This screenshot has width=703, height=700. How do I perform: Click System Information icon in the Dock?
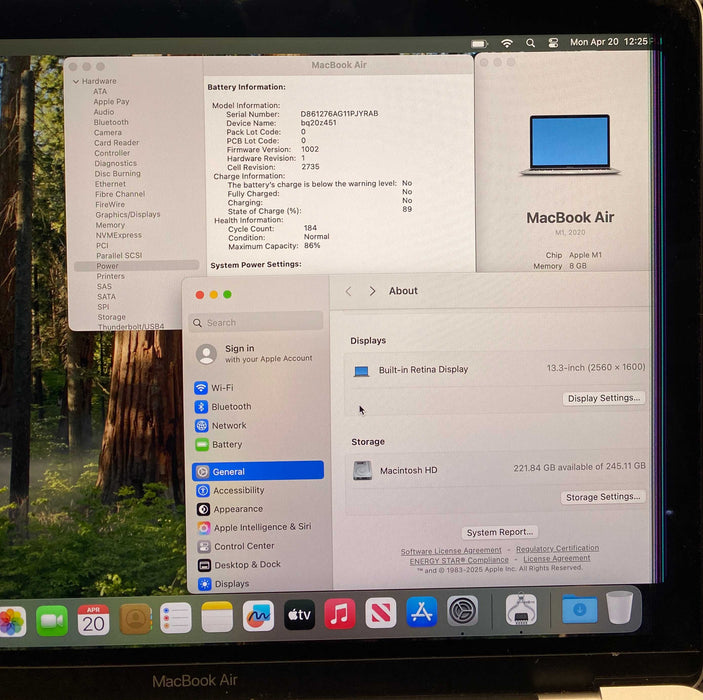(x=521, y=609)
